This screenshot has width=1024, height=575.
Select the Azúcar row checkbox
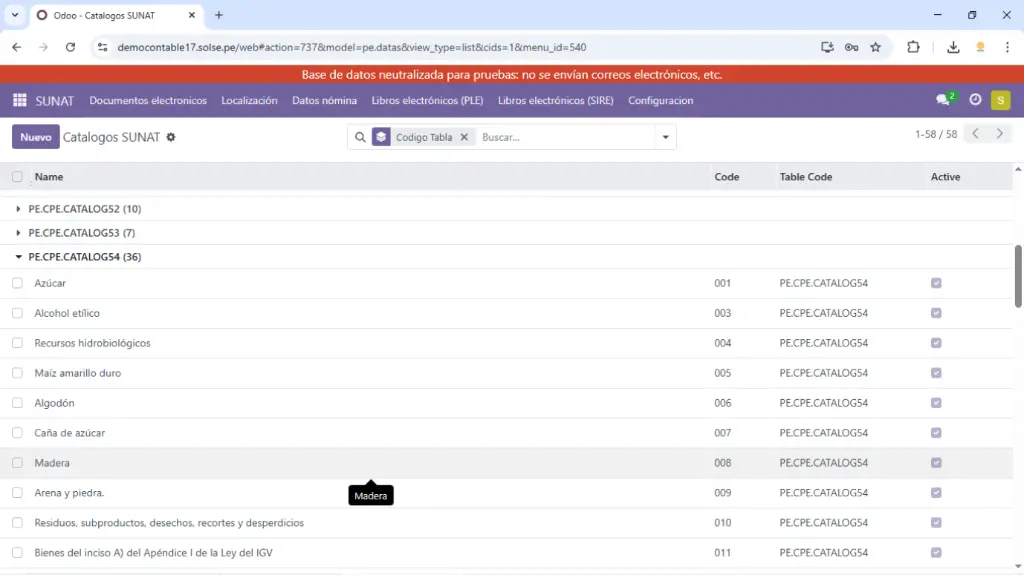17,283
